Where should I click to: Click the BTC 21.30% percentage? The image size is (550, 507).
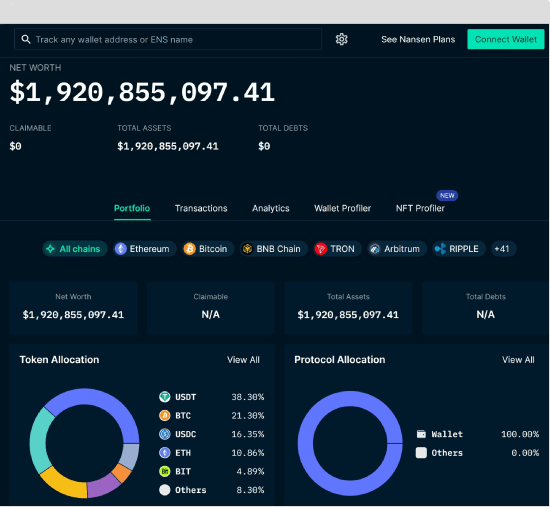point(248,415)
